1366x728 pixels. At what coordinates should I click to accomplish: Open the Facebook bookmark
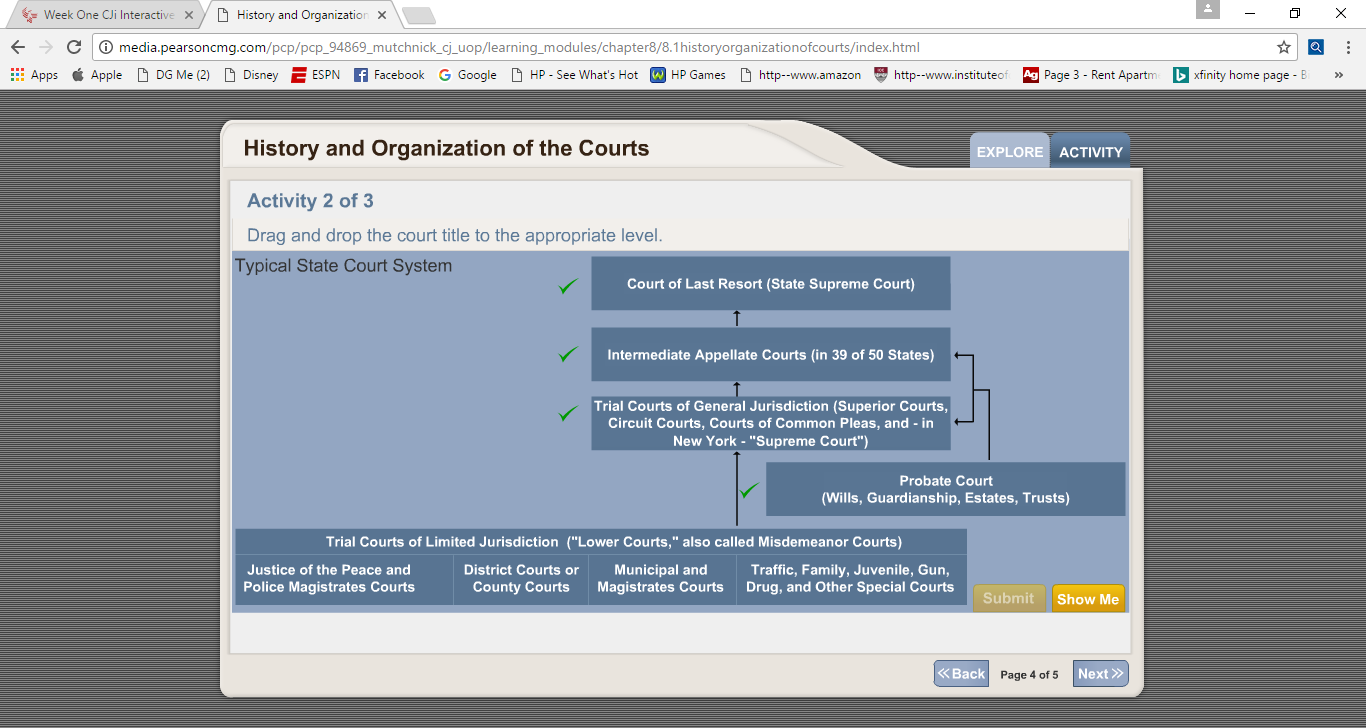tap(389, 75)
